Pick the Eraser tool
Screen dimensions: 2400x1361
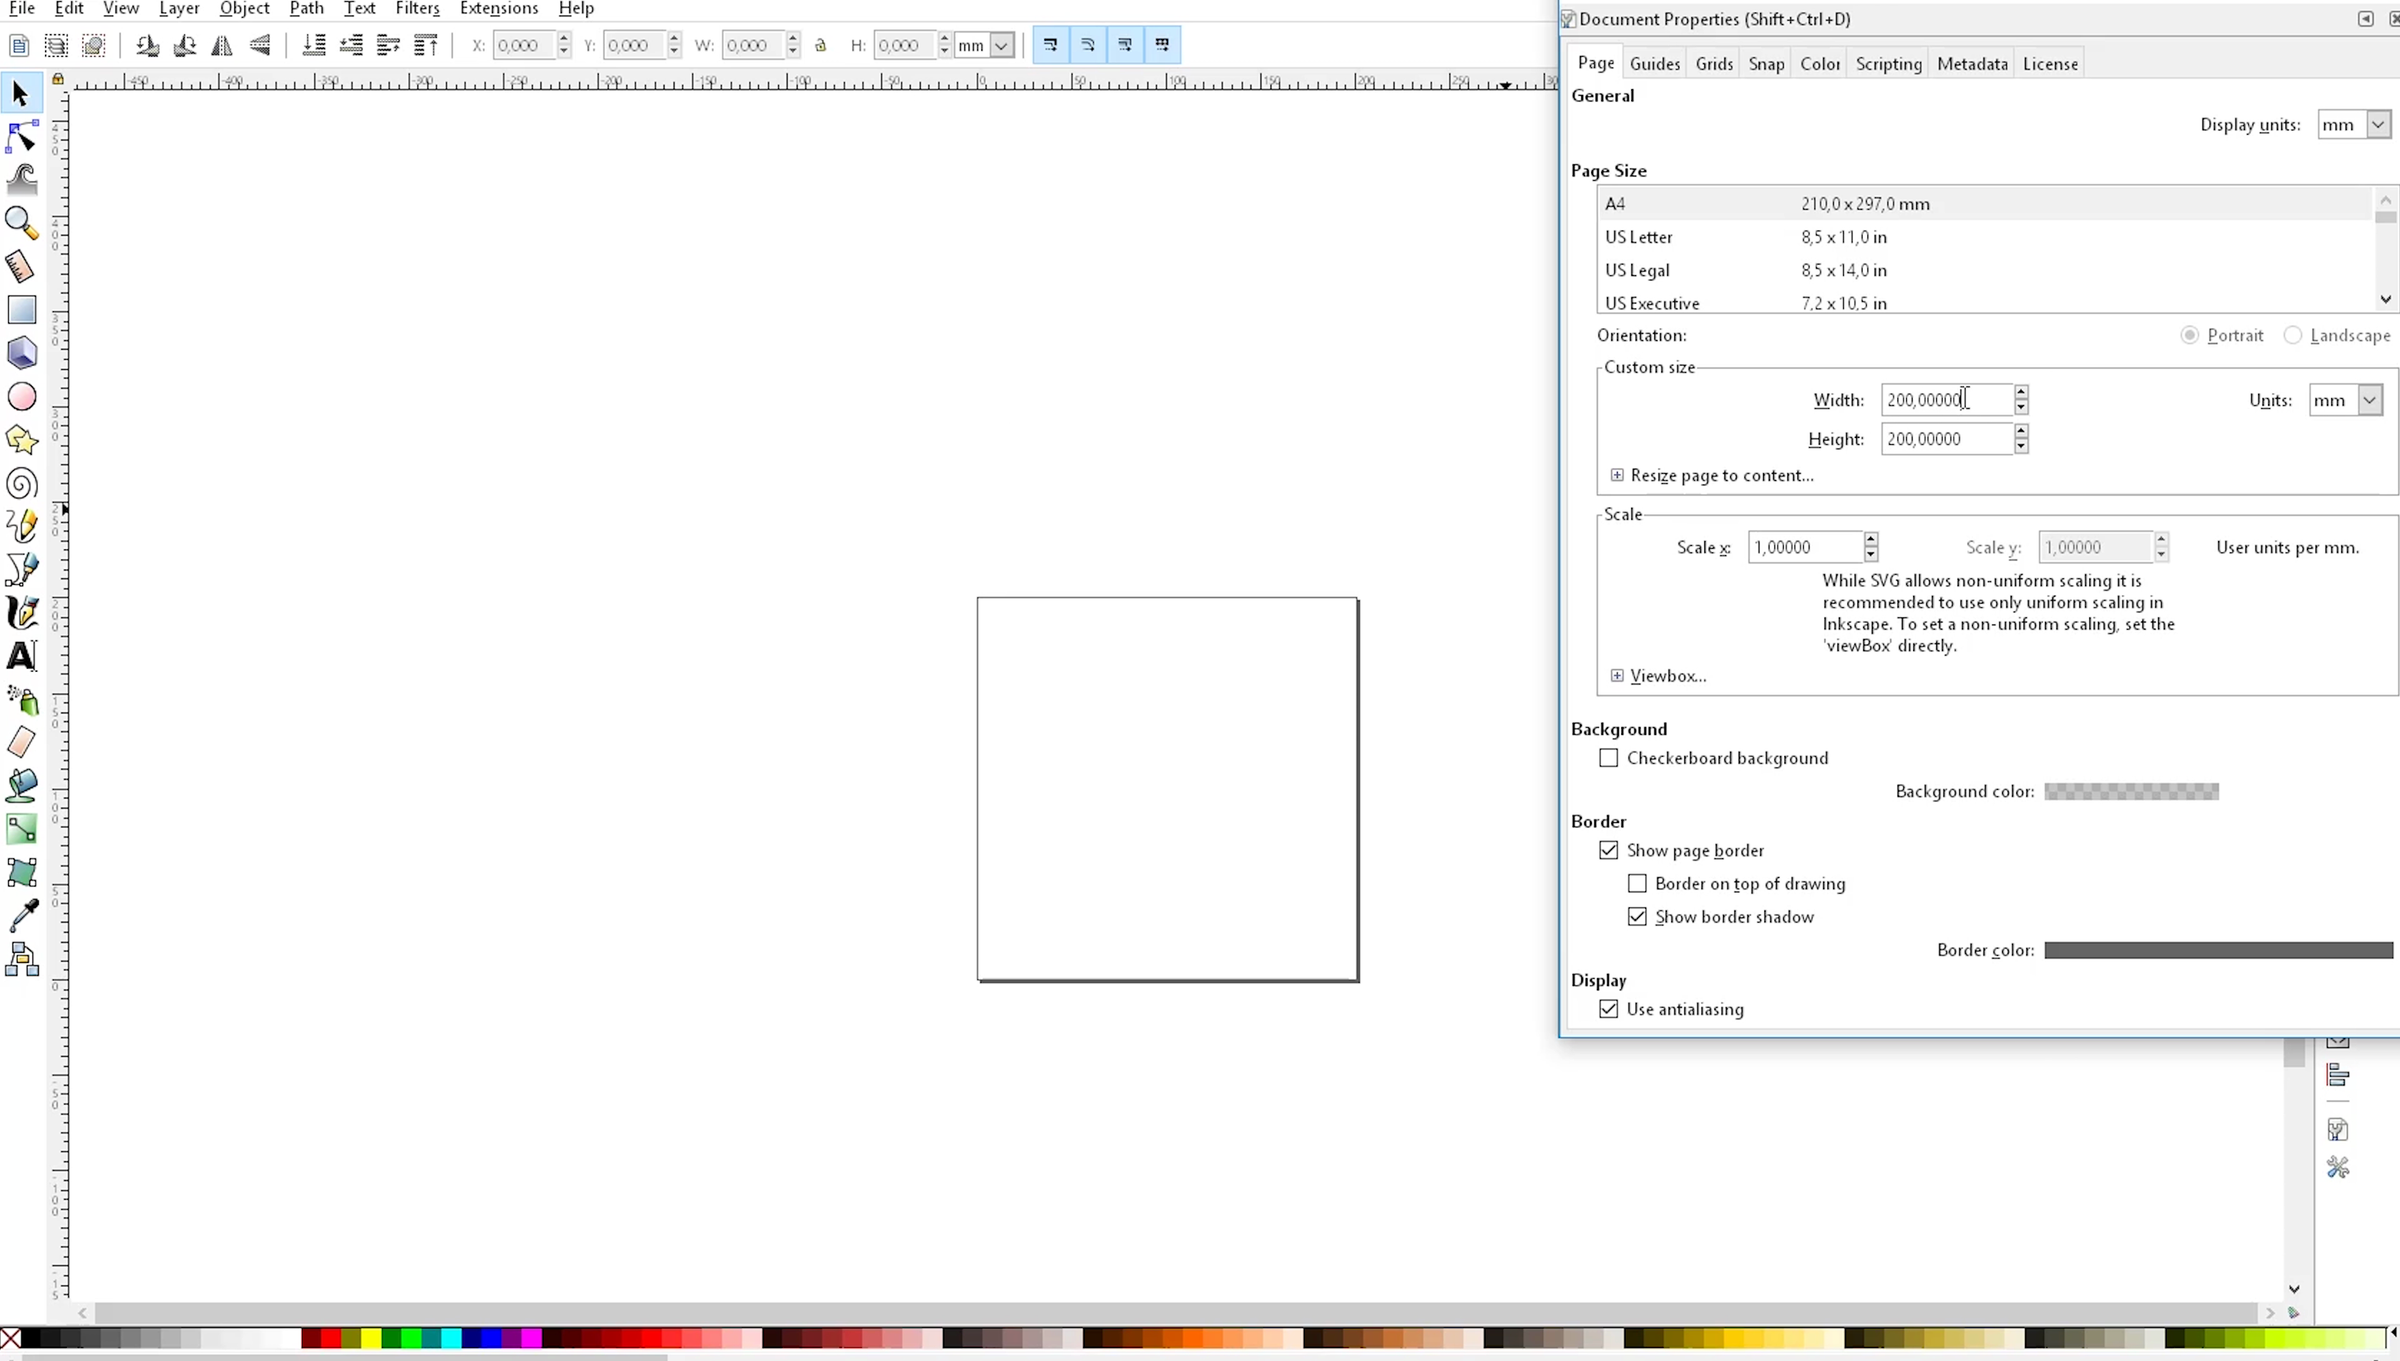pos(22,743)
